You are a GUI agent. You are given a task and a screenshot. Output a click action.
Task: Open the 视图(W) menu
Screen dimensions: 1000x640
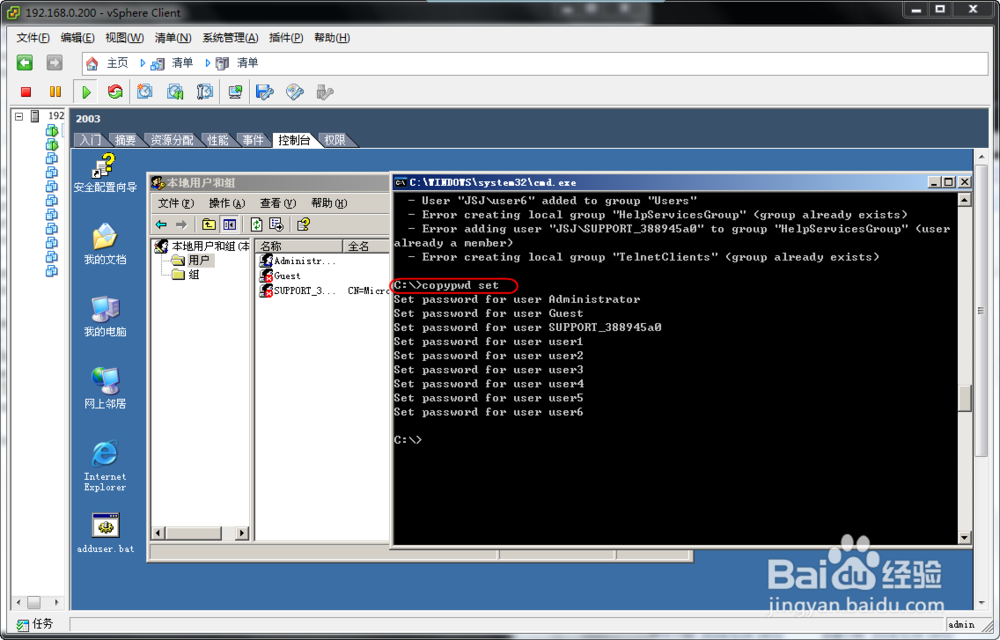(x=124, y=38)
